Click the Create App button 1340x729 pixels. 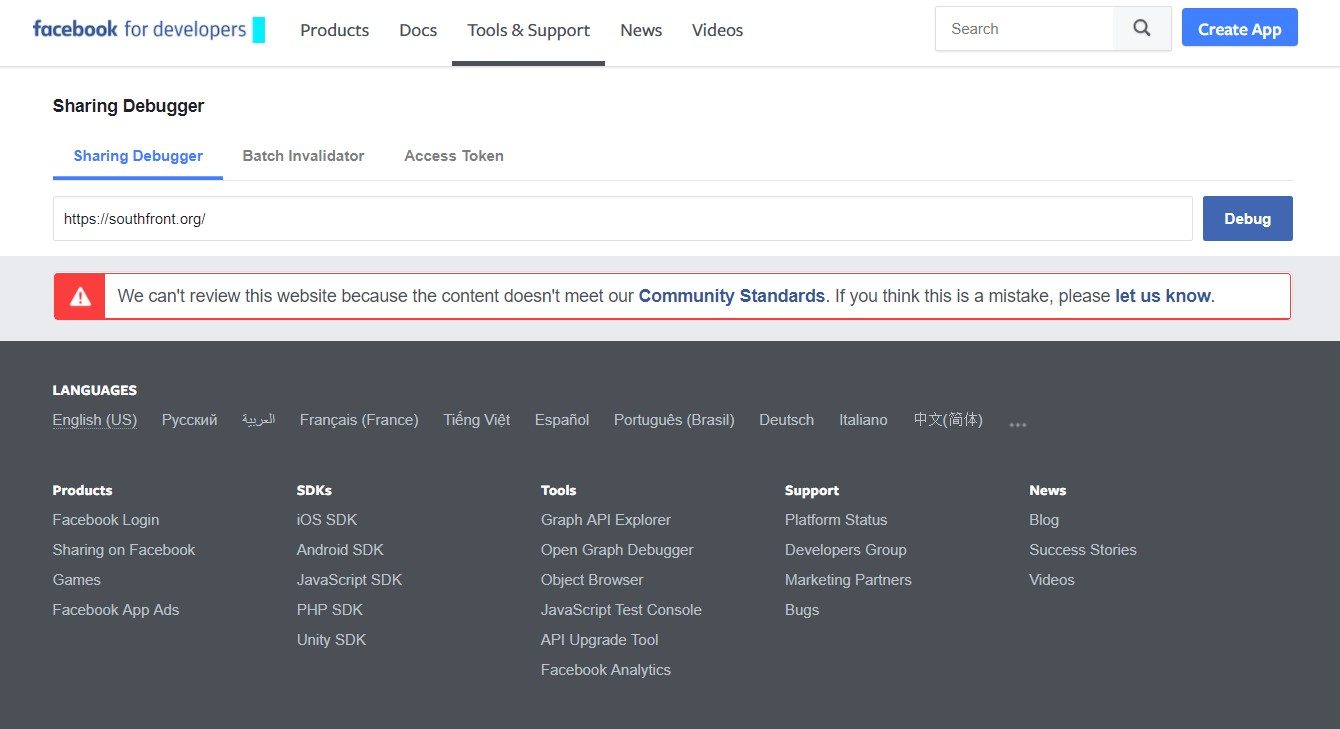(1239, 29)
